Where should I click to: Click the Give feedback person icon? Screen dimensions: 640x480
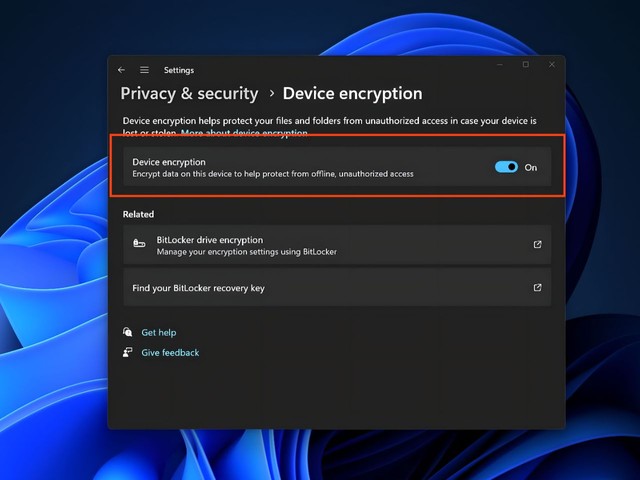pyautogui.click(x=127, y=352)
